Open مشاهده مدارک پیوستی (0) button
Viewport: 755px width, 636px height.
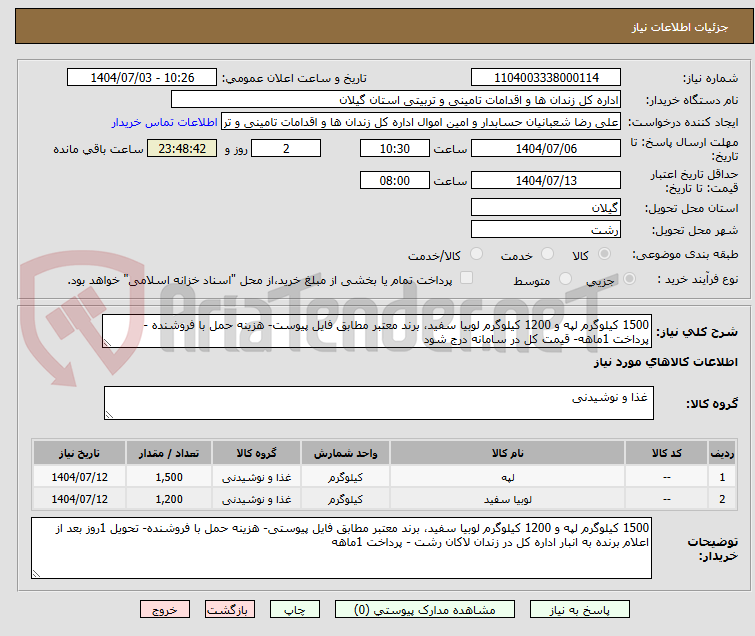[x=425, y=610]
